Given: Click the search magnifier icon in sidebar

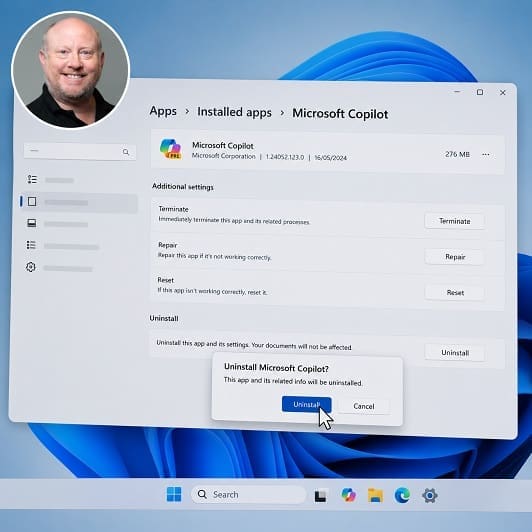Looking at the screenshot, I should tap(126, 152).
